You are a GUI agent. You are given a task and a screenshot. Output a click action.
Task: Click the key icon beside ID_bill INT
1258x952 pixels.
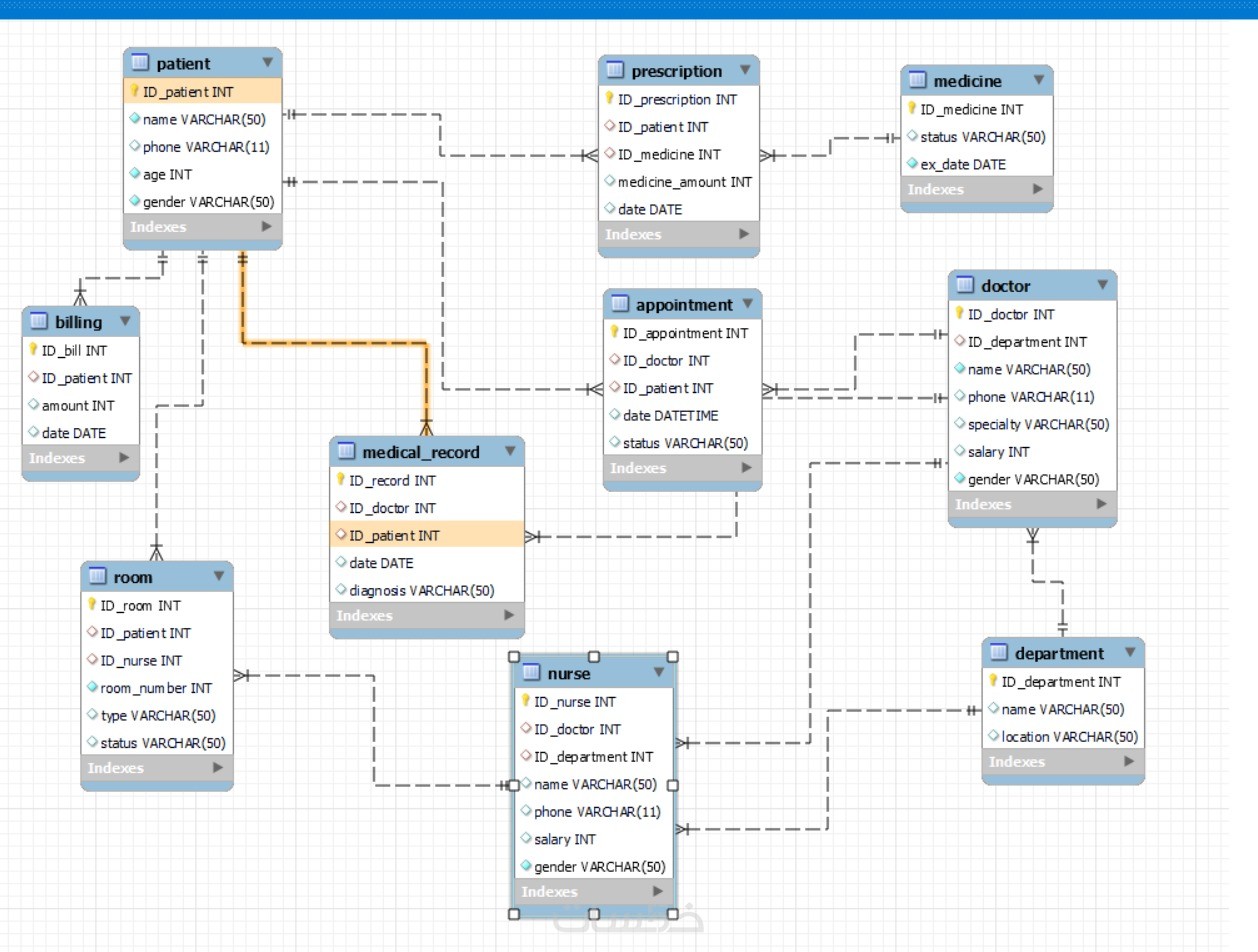tap(33, 350)
